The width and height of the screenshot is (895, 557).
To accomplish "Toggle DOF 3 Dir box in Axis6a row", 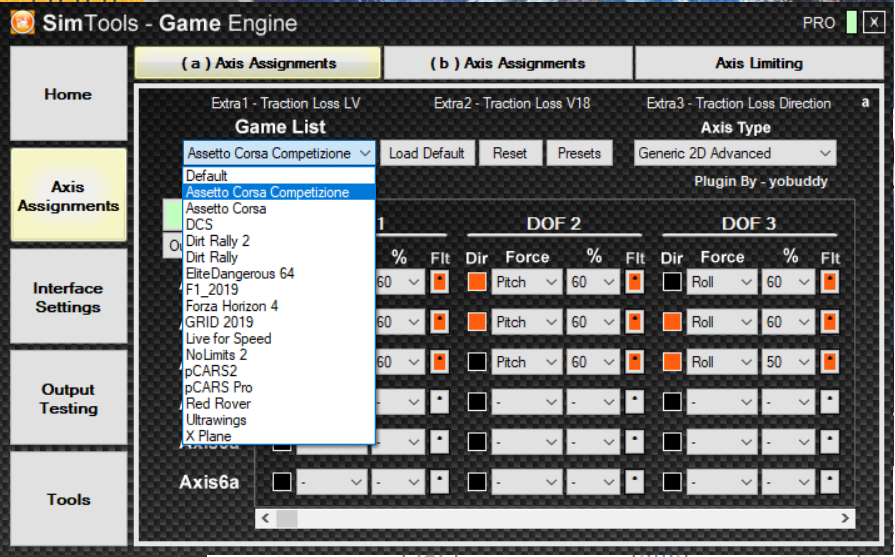I will (x=672, y=482).
